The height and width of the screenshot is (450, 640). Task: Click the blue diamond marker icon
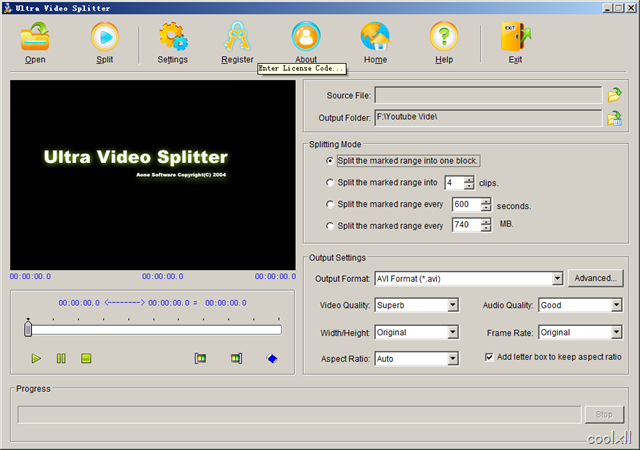(x=272, y=359)
